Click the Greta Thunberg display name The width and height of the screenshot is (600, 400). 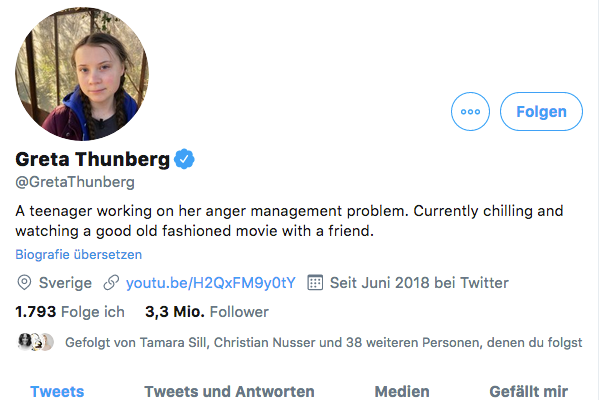pyautogui.click(x=92, y=159)
